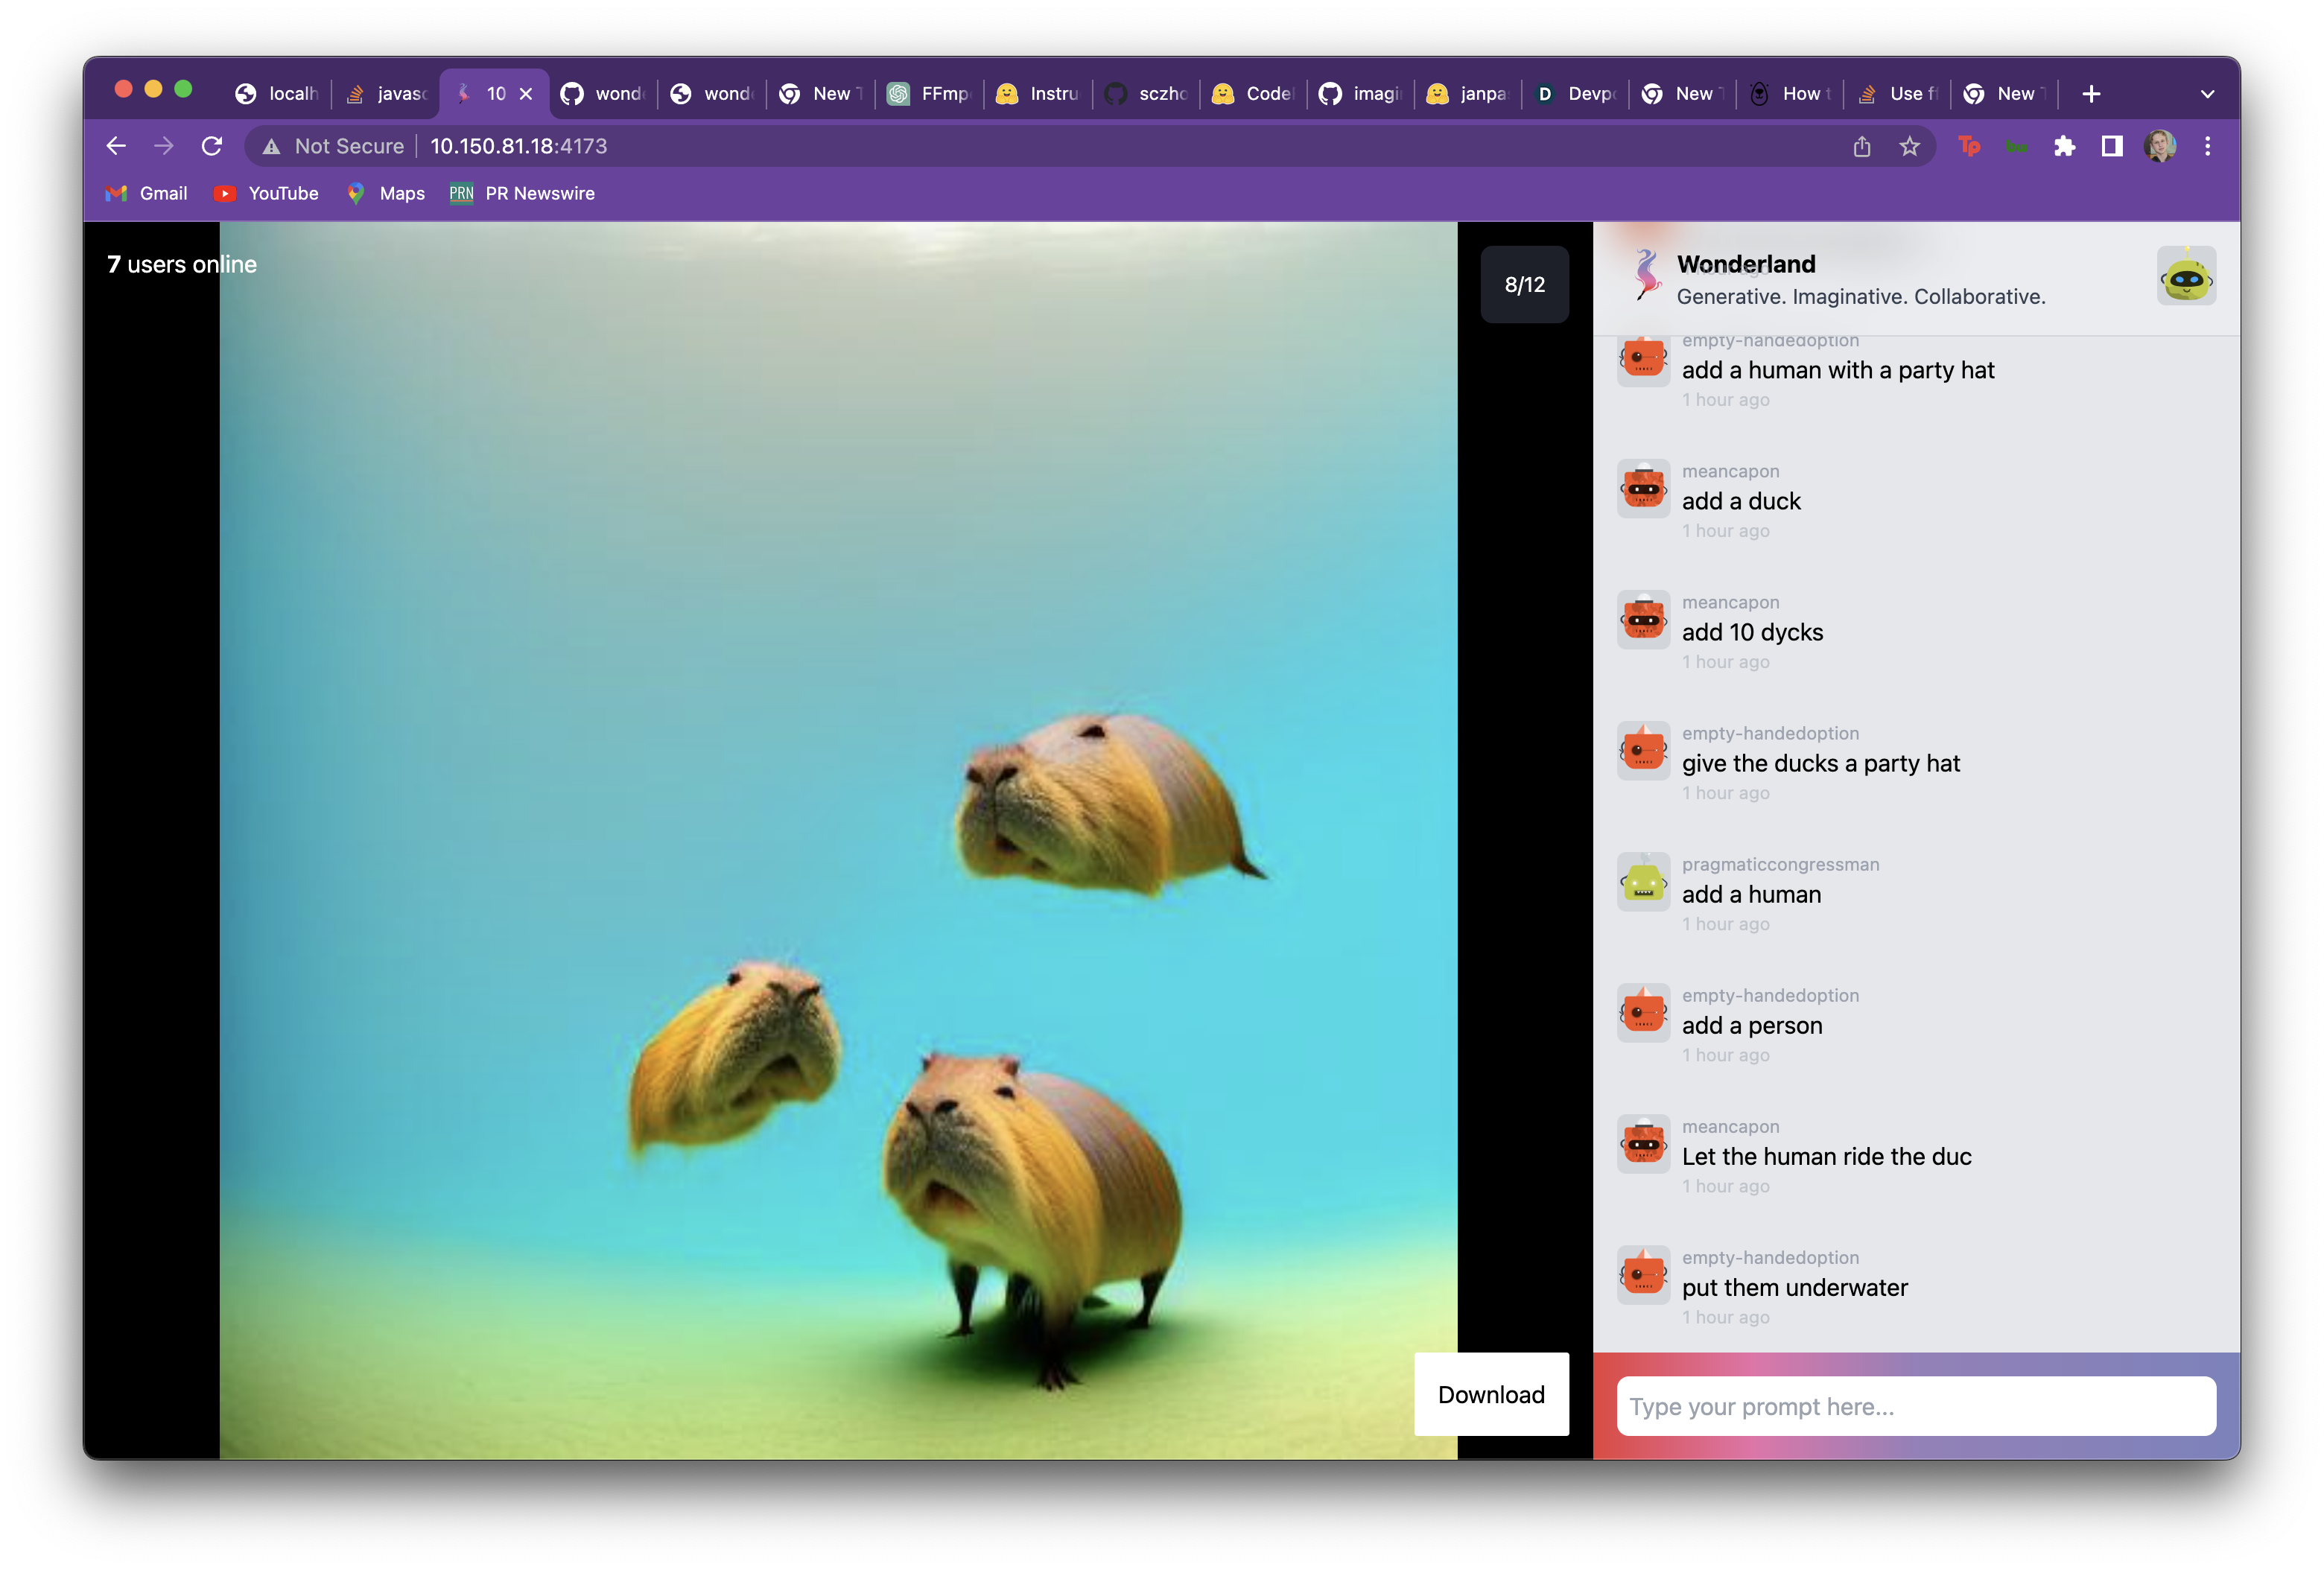
Task: Open the Chrome three-dot menu
Action: point(2207,147)
